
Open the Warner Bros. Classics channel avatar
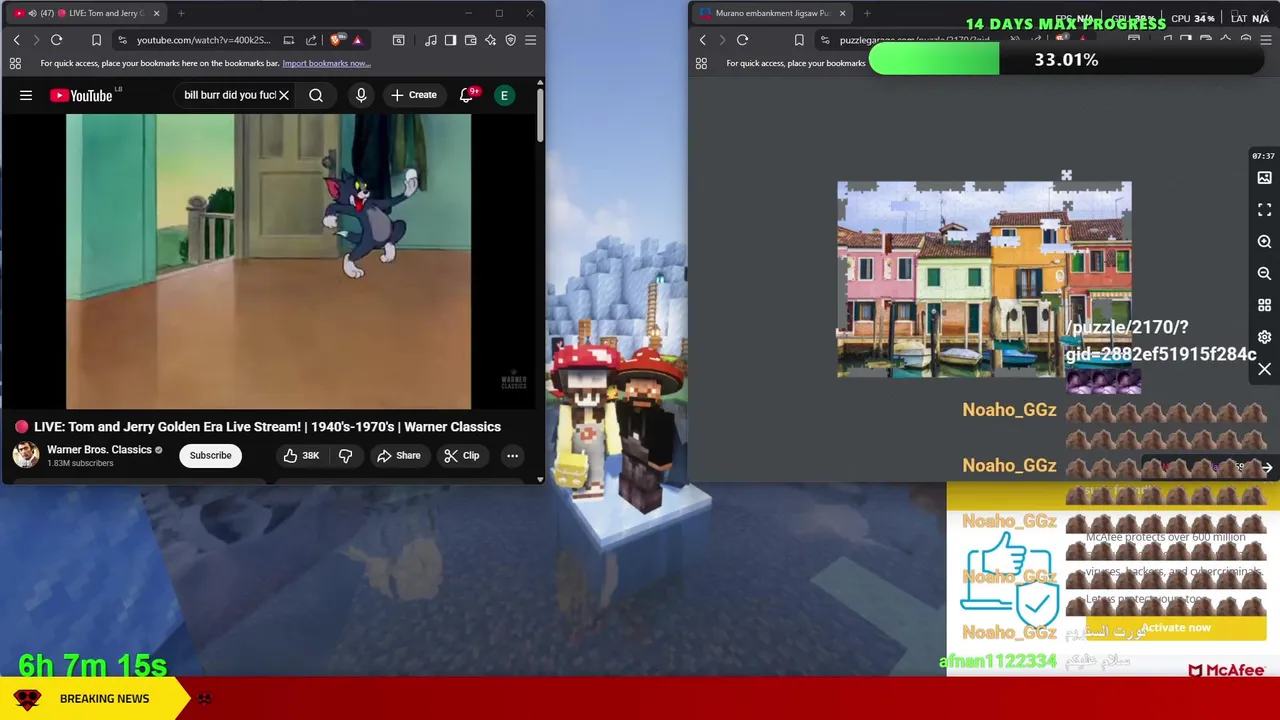26,455
